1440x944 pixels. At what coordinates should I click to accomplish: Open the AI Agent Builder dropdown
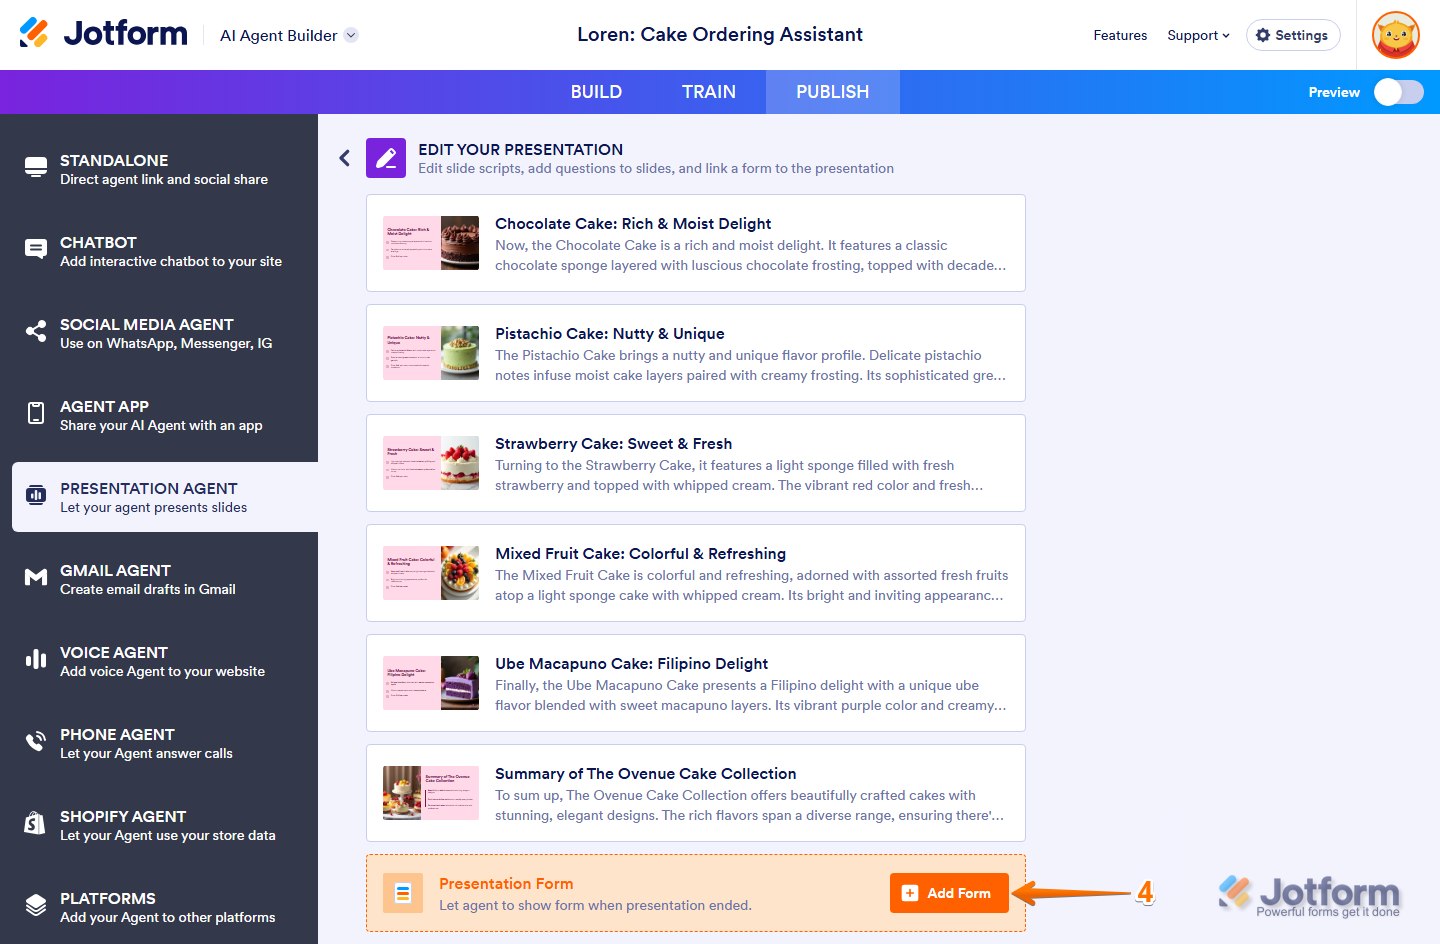pyautogui.click(x=288, y=35)
